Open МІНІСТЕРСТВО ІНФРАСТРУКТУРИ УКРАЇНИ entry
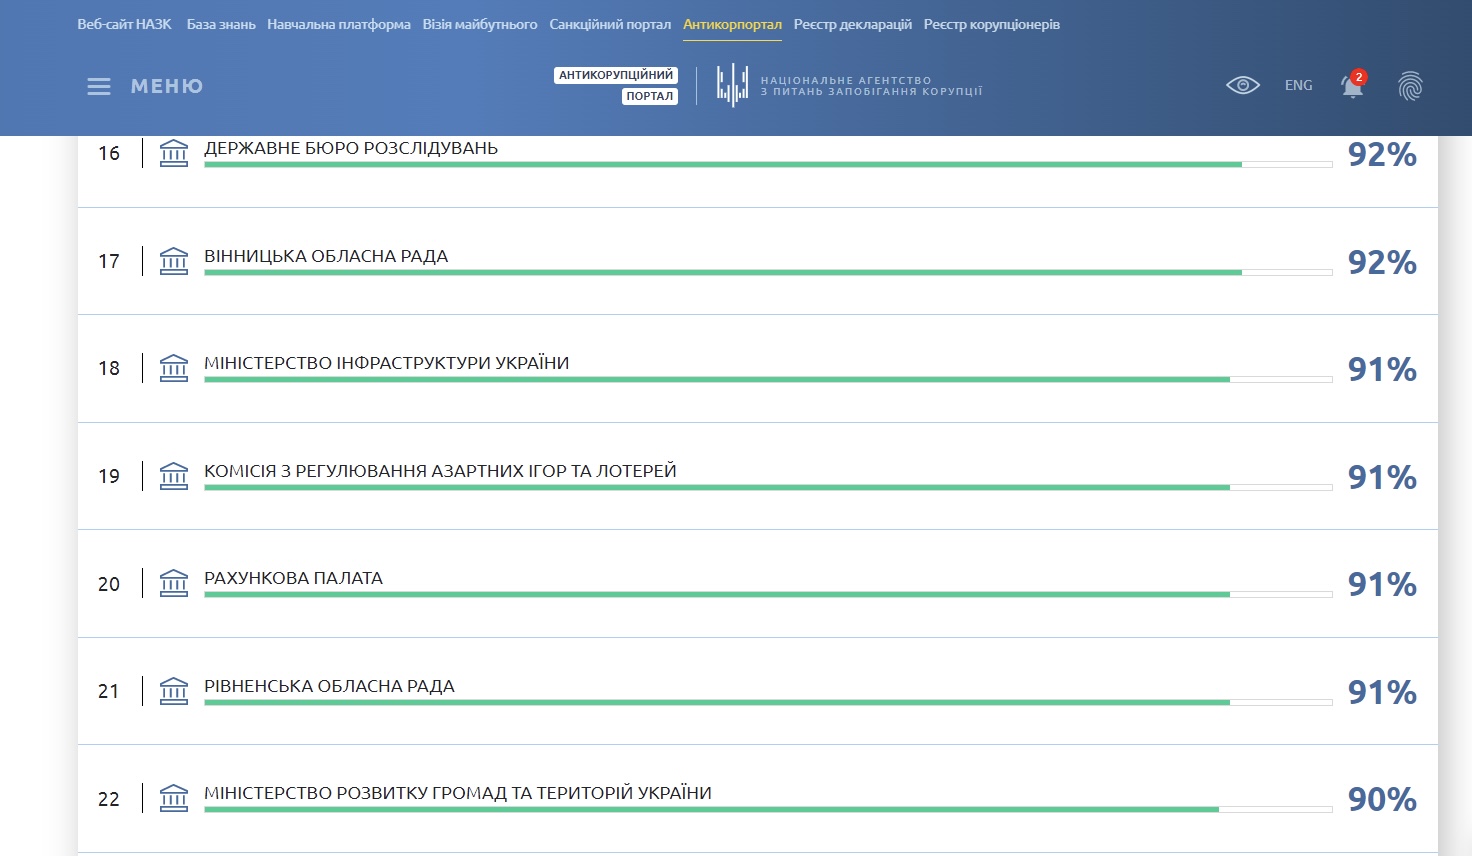 click(x=387, y=363)
